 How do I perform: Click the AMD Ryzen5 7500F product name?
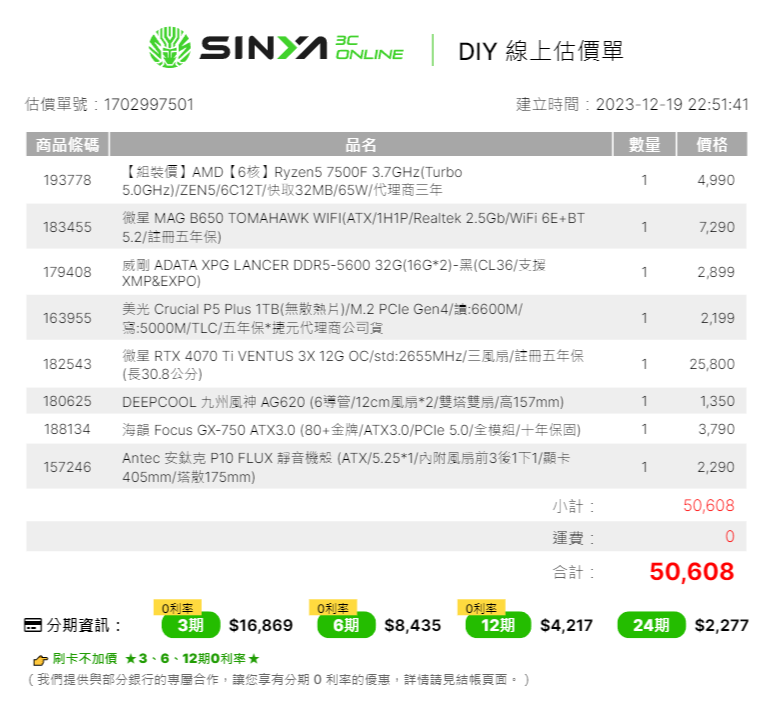[x=292, y=180]
